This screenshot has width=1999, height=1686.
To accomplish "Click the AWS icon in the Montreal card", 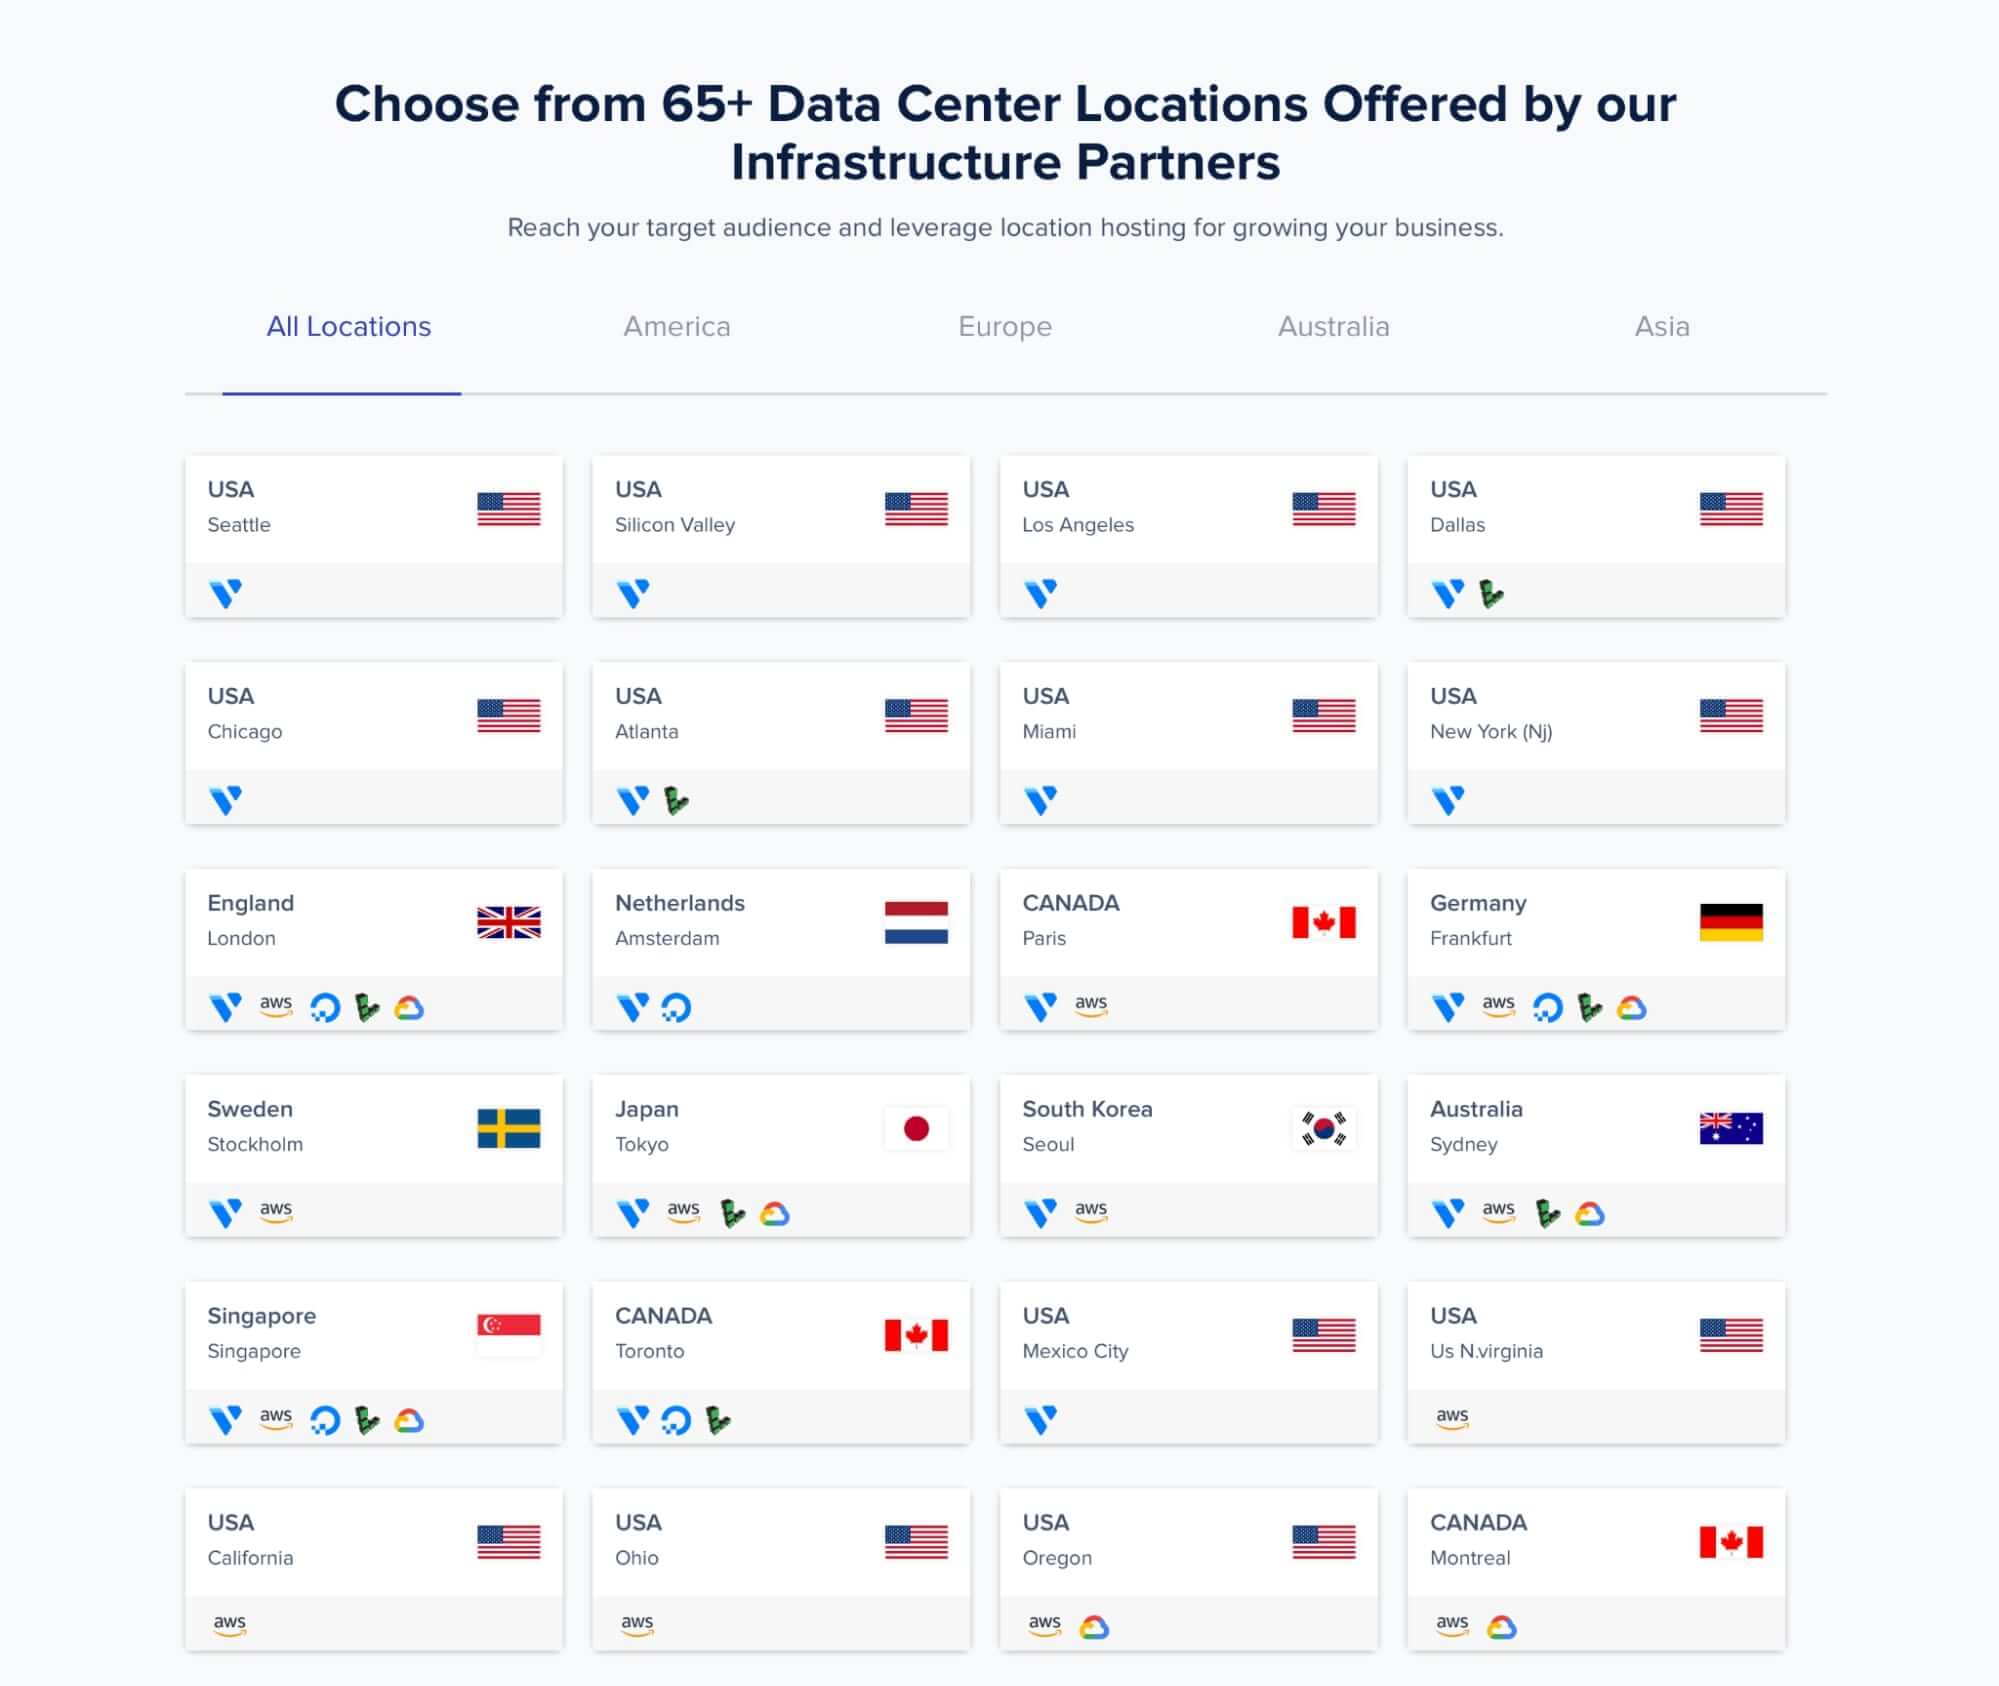I will 1452,1625.
